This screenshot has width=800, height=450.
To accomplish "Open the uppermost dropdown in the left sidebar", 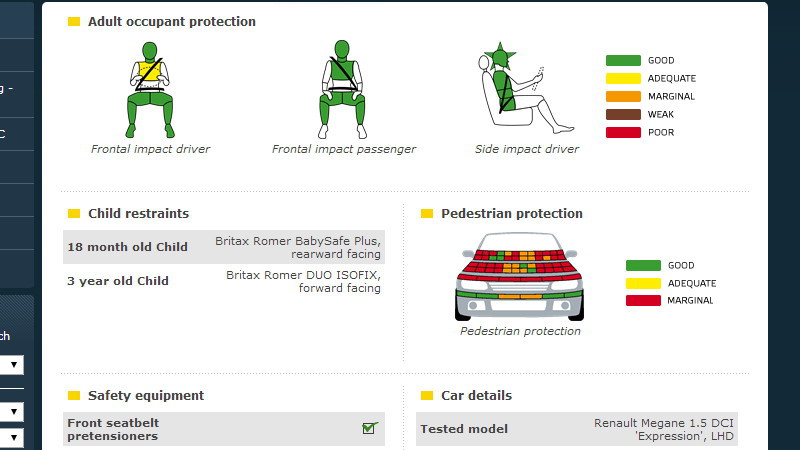I will [x=12, y=365].
